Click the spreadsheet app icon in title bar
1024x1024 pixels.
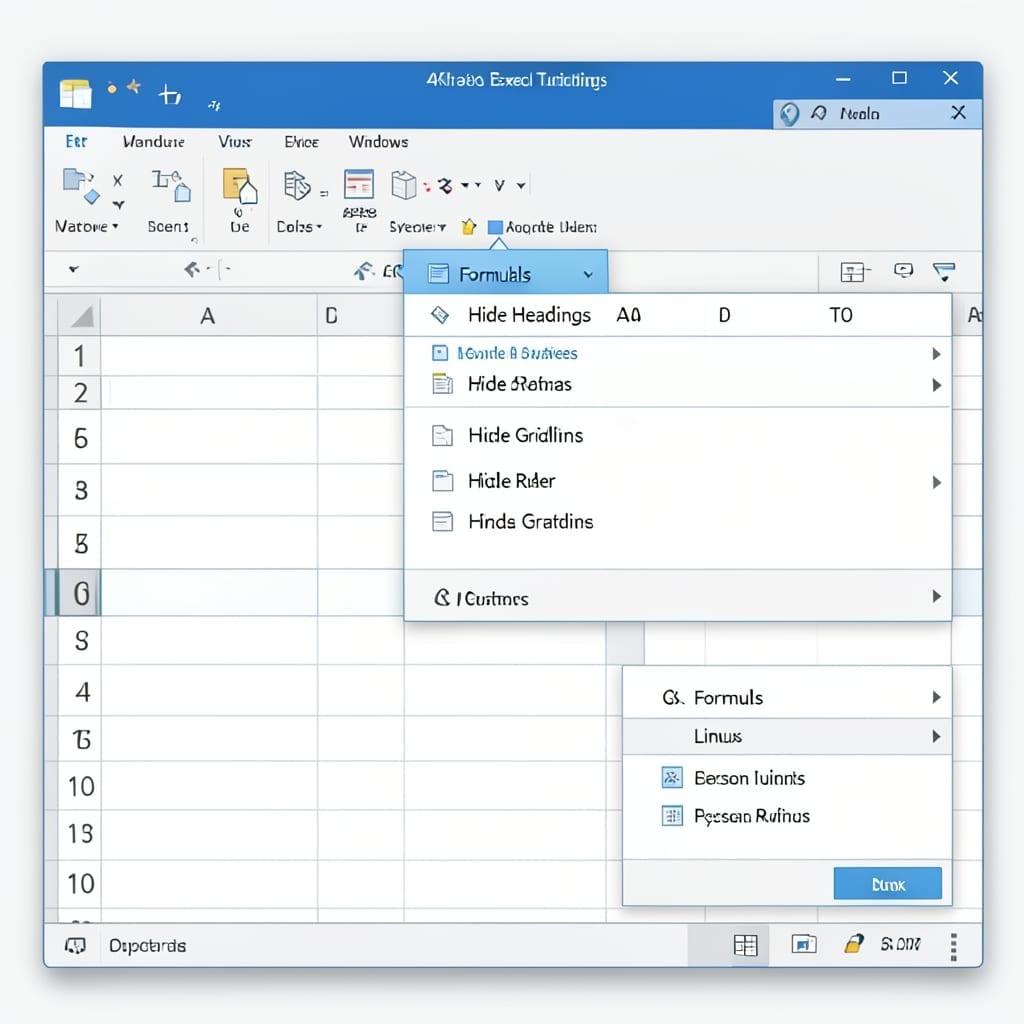coord(76,93)
